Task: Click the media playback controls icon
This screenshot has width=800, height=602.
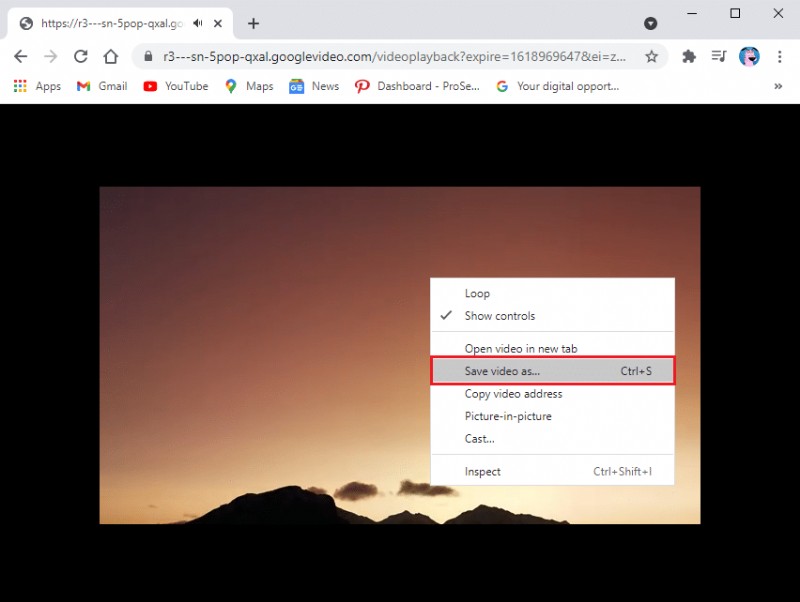Action: 718,57
